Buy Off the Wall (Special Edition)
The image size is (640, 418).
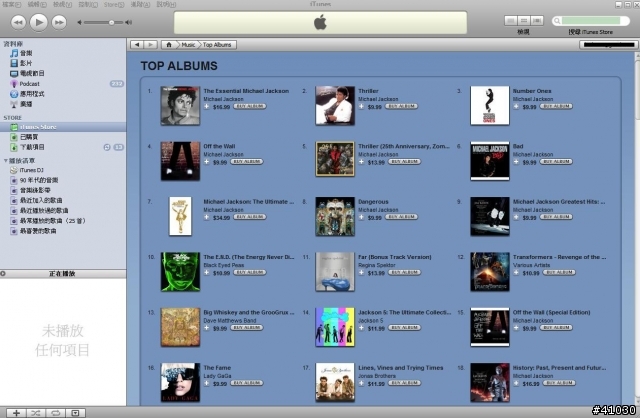(x=556, y=327)
